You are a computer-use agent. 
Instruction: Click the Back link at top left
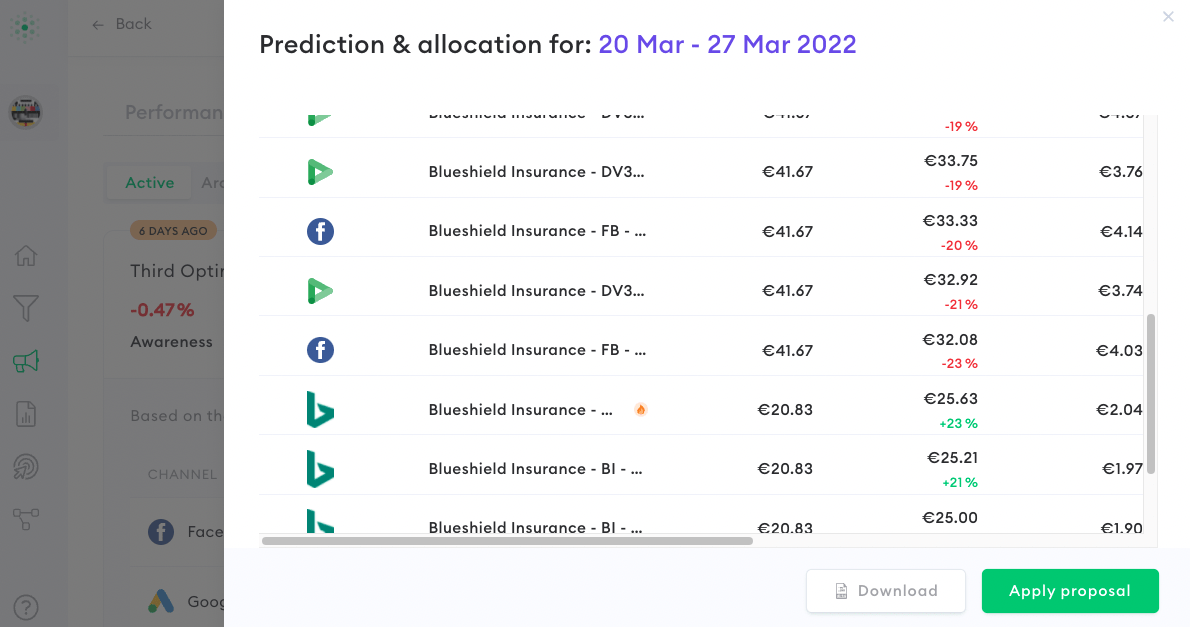[x=122, y=23]
